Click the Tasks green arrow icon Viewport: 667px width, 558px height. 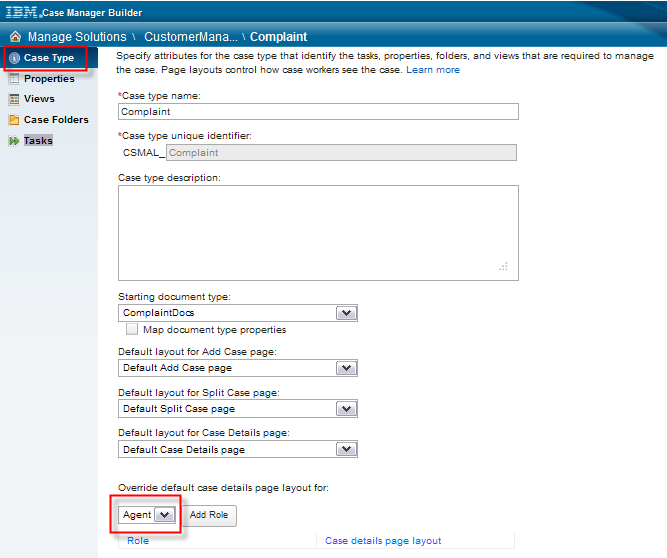tap(14, 141)
